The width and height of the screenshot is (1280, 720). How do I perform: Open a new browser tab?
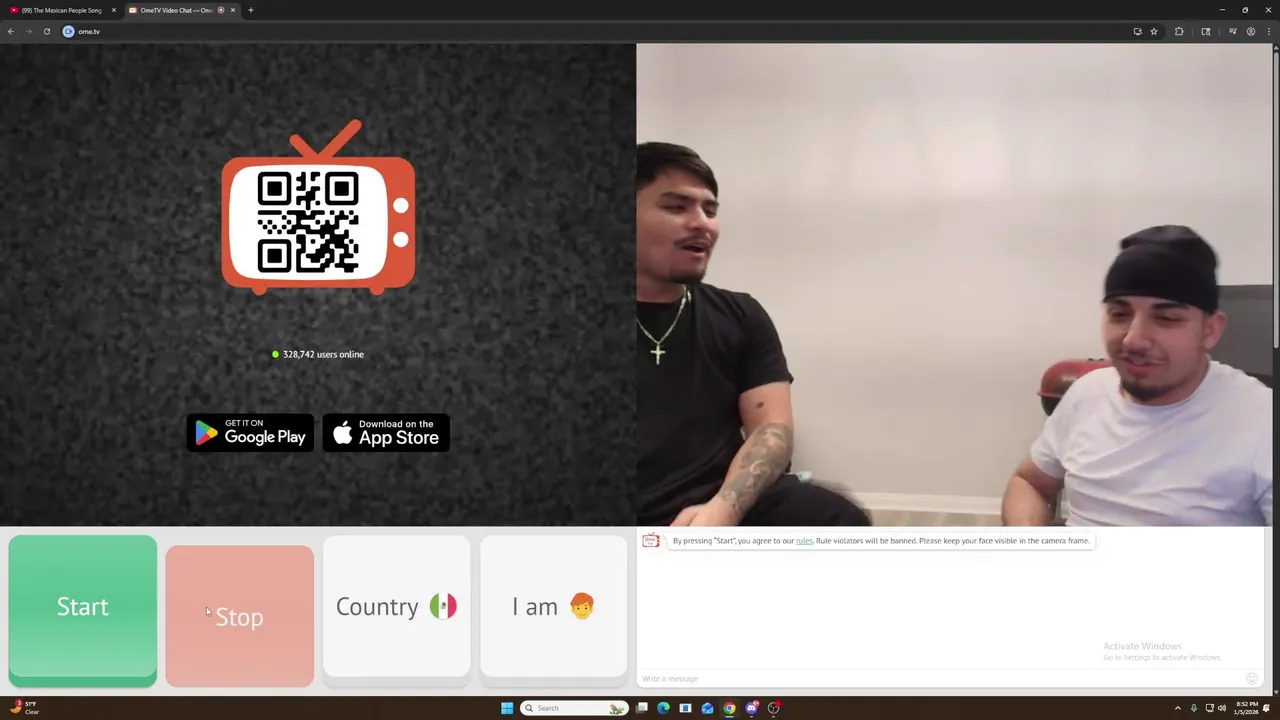point(251,10)
